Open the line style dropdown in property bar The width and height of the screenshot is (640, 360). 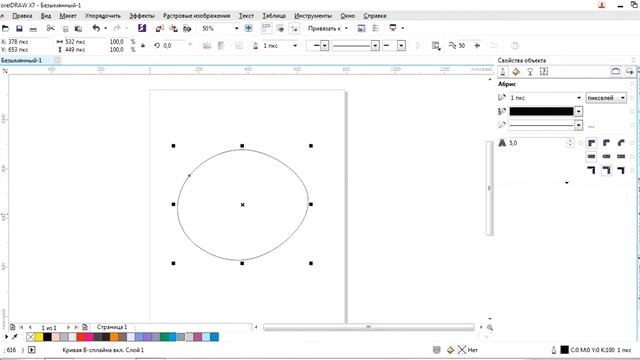click(x=375, y=46)
